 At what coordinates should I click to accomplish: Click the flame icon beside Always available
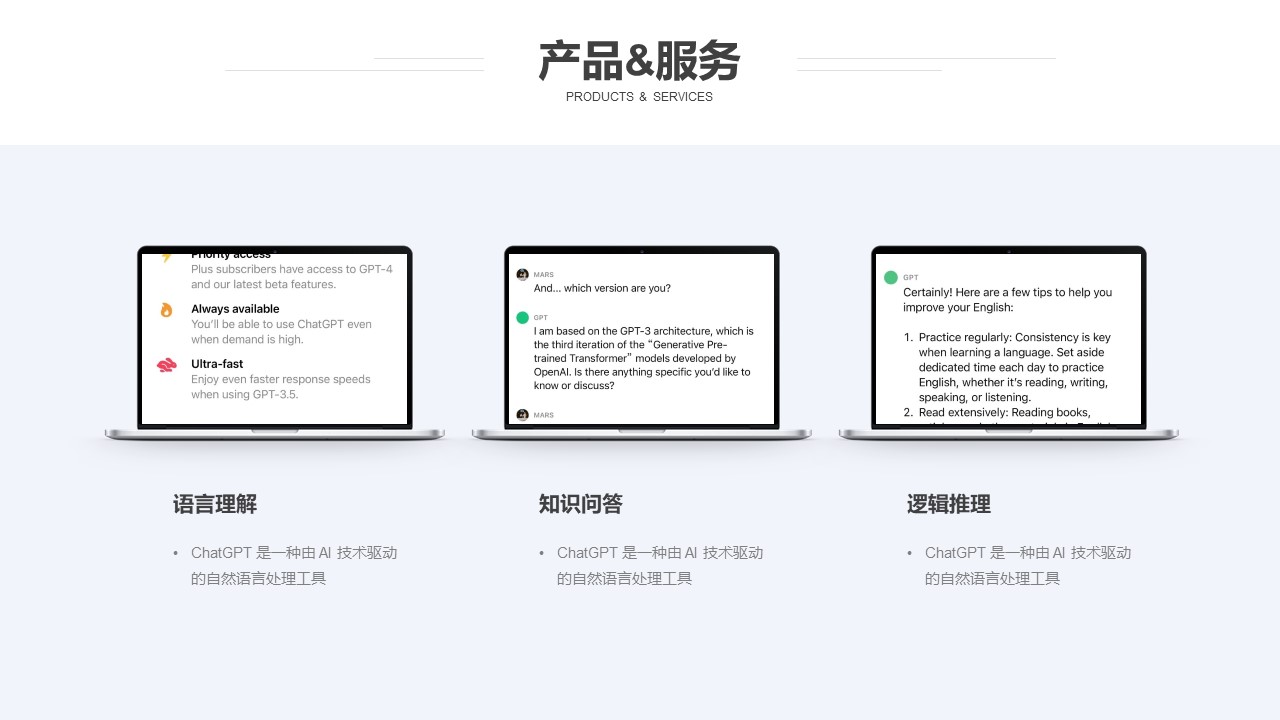click(x=166, y=310)
